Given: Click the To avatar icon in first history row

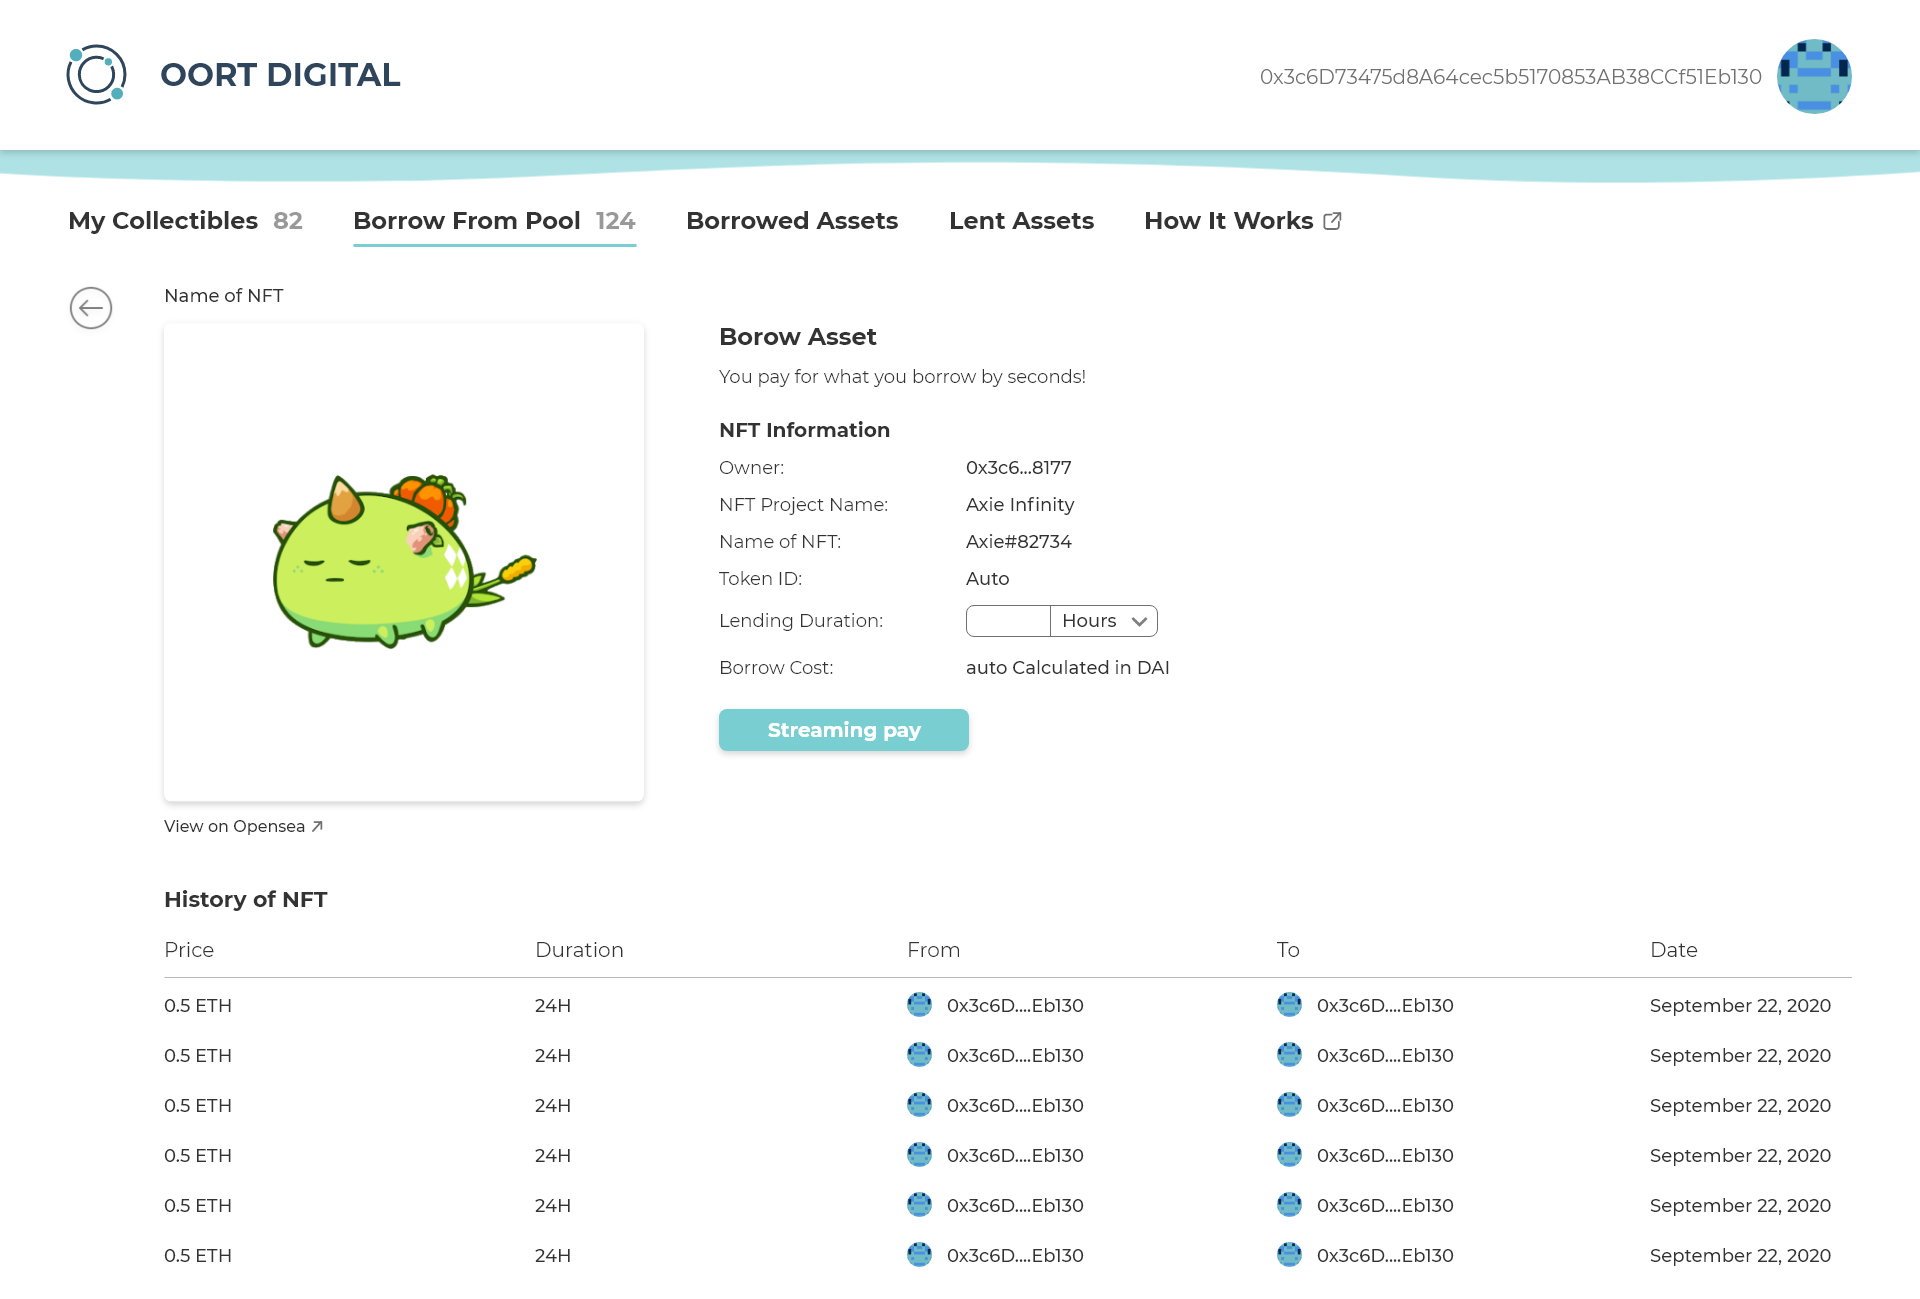Looking at the screenshot, I should (1289, 1005).
